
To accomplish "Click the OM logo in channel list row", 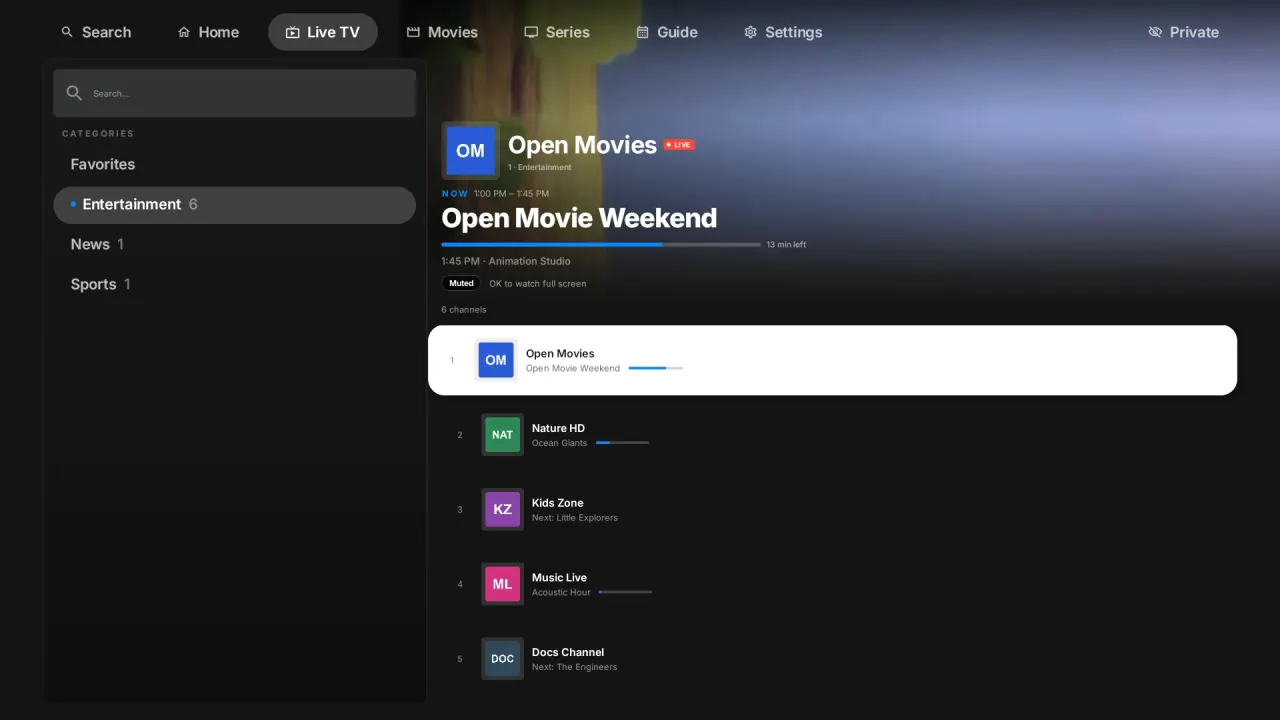I will pos(496,360).
